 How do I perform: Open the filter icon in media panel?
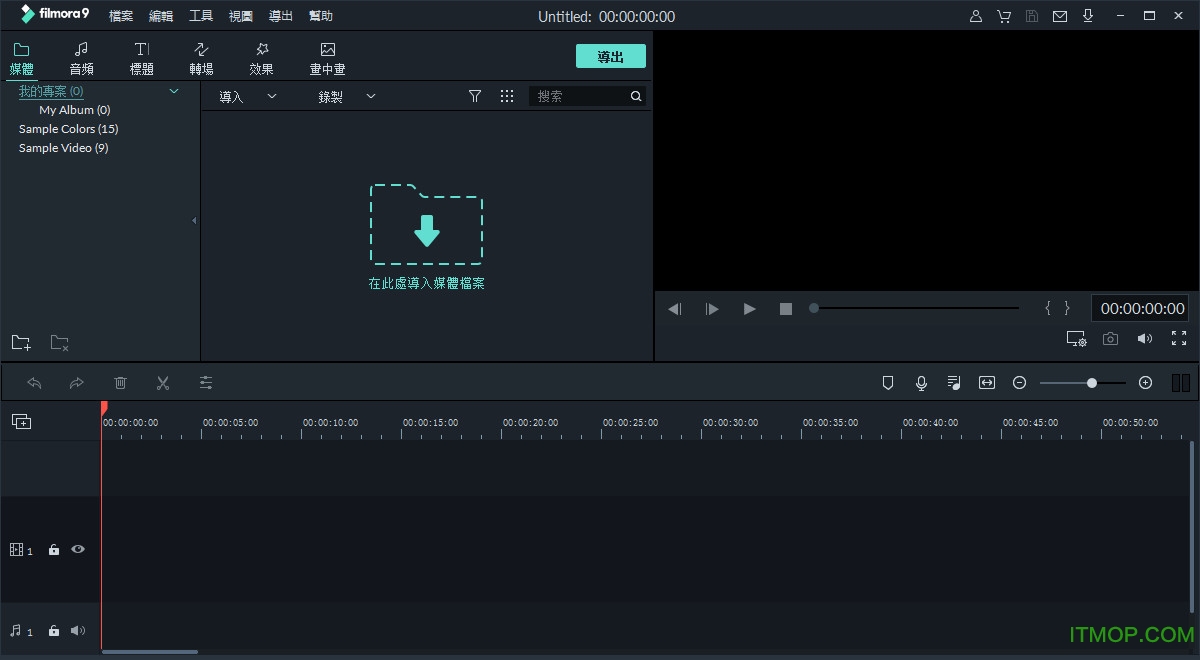(475, 96)
